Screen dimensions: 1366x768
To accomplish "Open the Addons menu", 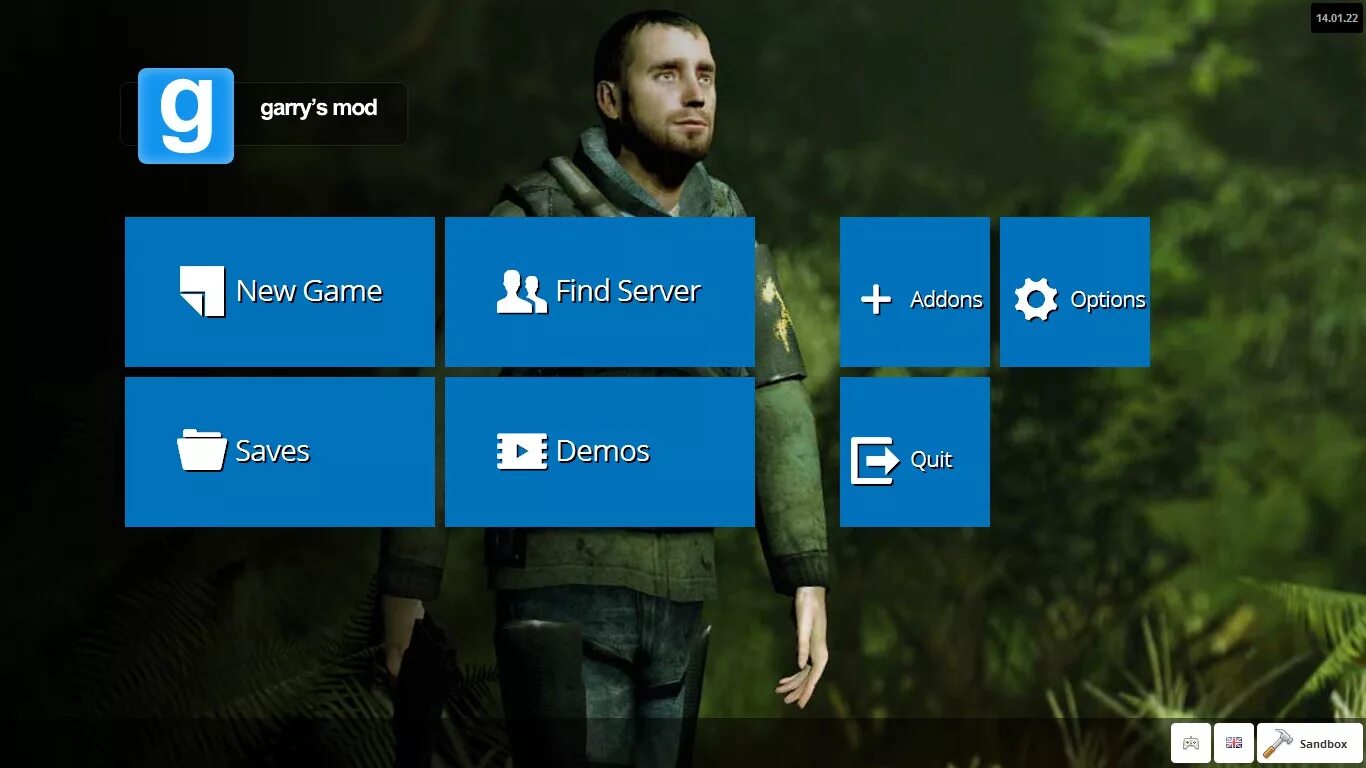I will pyautogui.click(x=914, y=291).
